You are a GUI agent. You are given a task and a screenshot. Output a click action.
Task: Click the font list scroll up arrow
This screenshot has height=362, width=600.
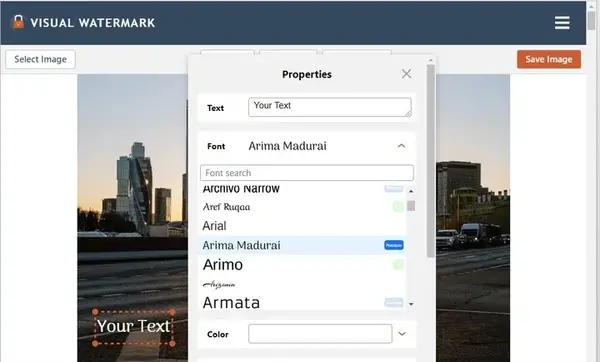[411, 191]
